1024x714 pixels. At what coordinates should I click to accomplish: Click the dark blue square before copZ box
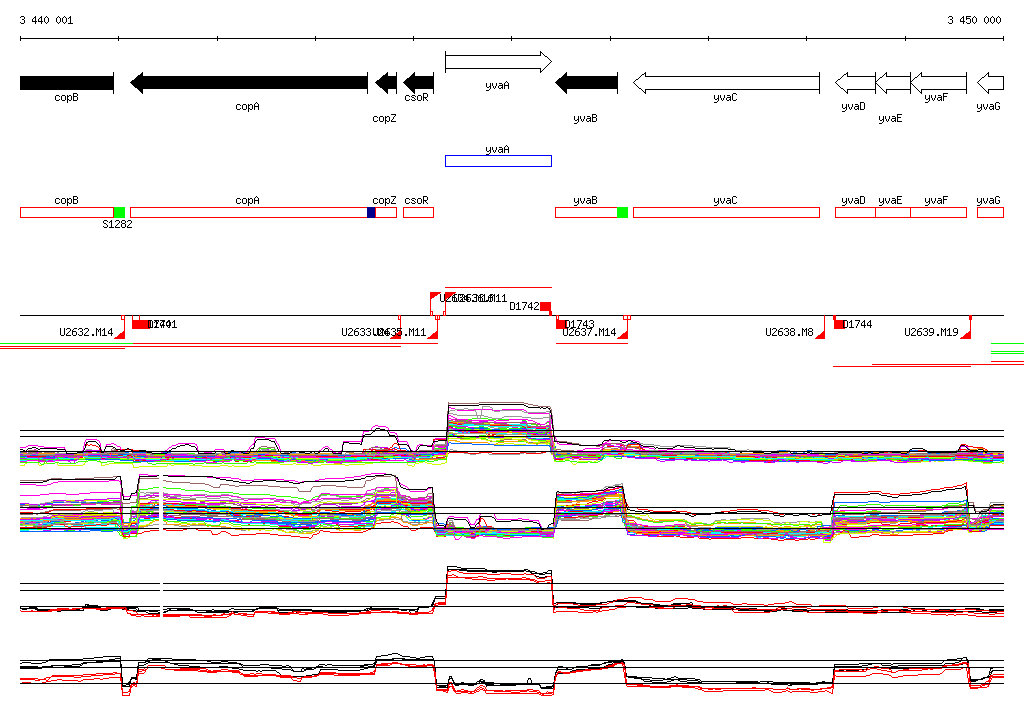coord(372,212)
